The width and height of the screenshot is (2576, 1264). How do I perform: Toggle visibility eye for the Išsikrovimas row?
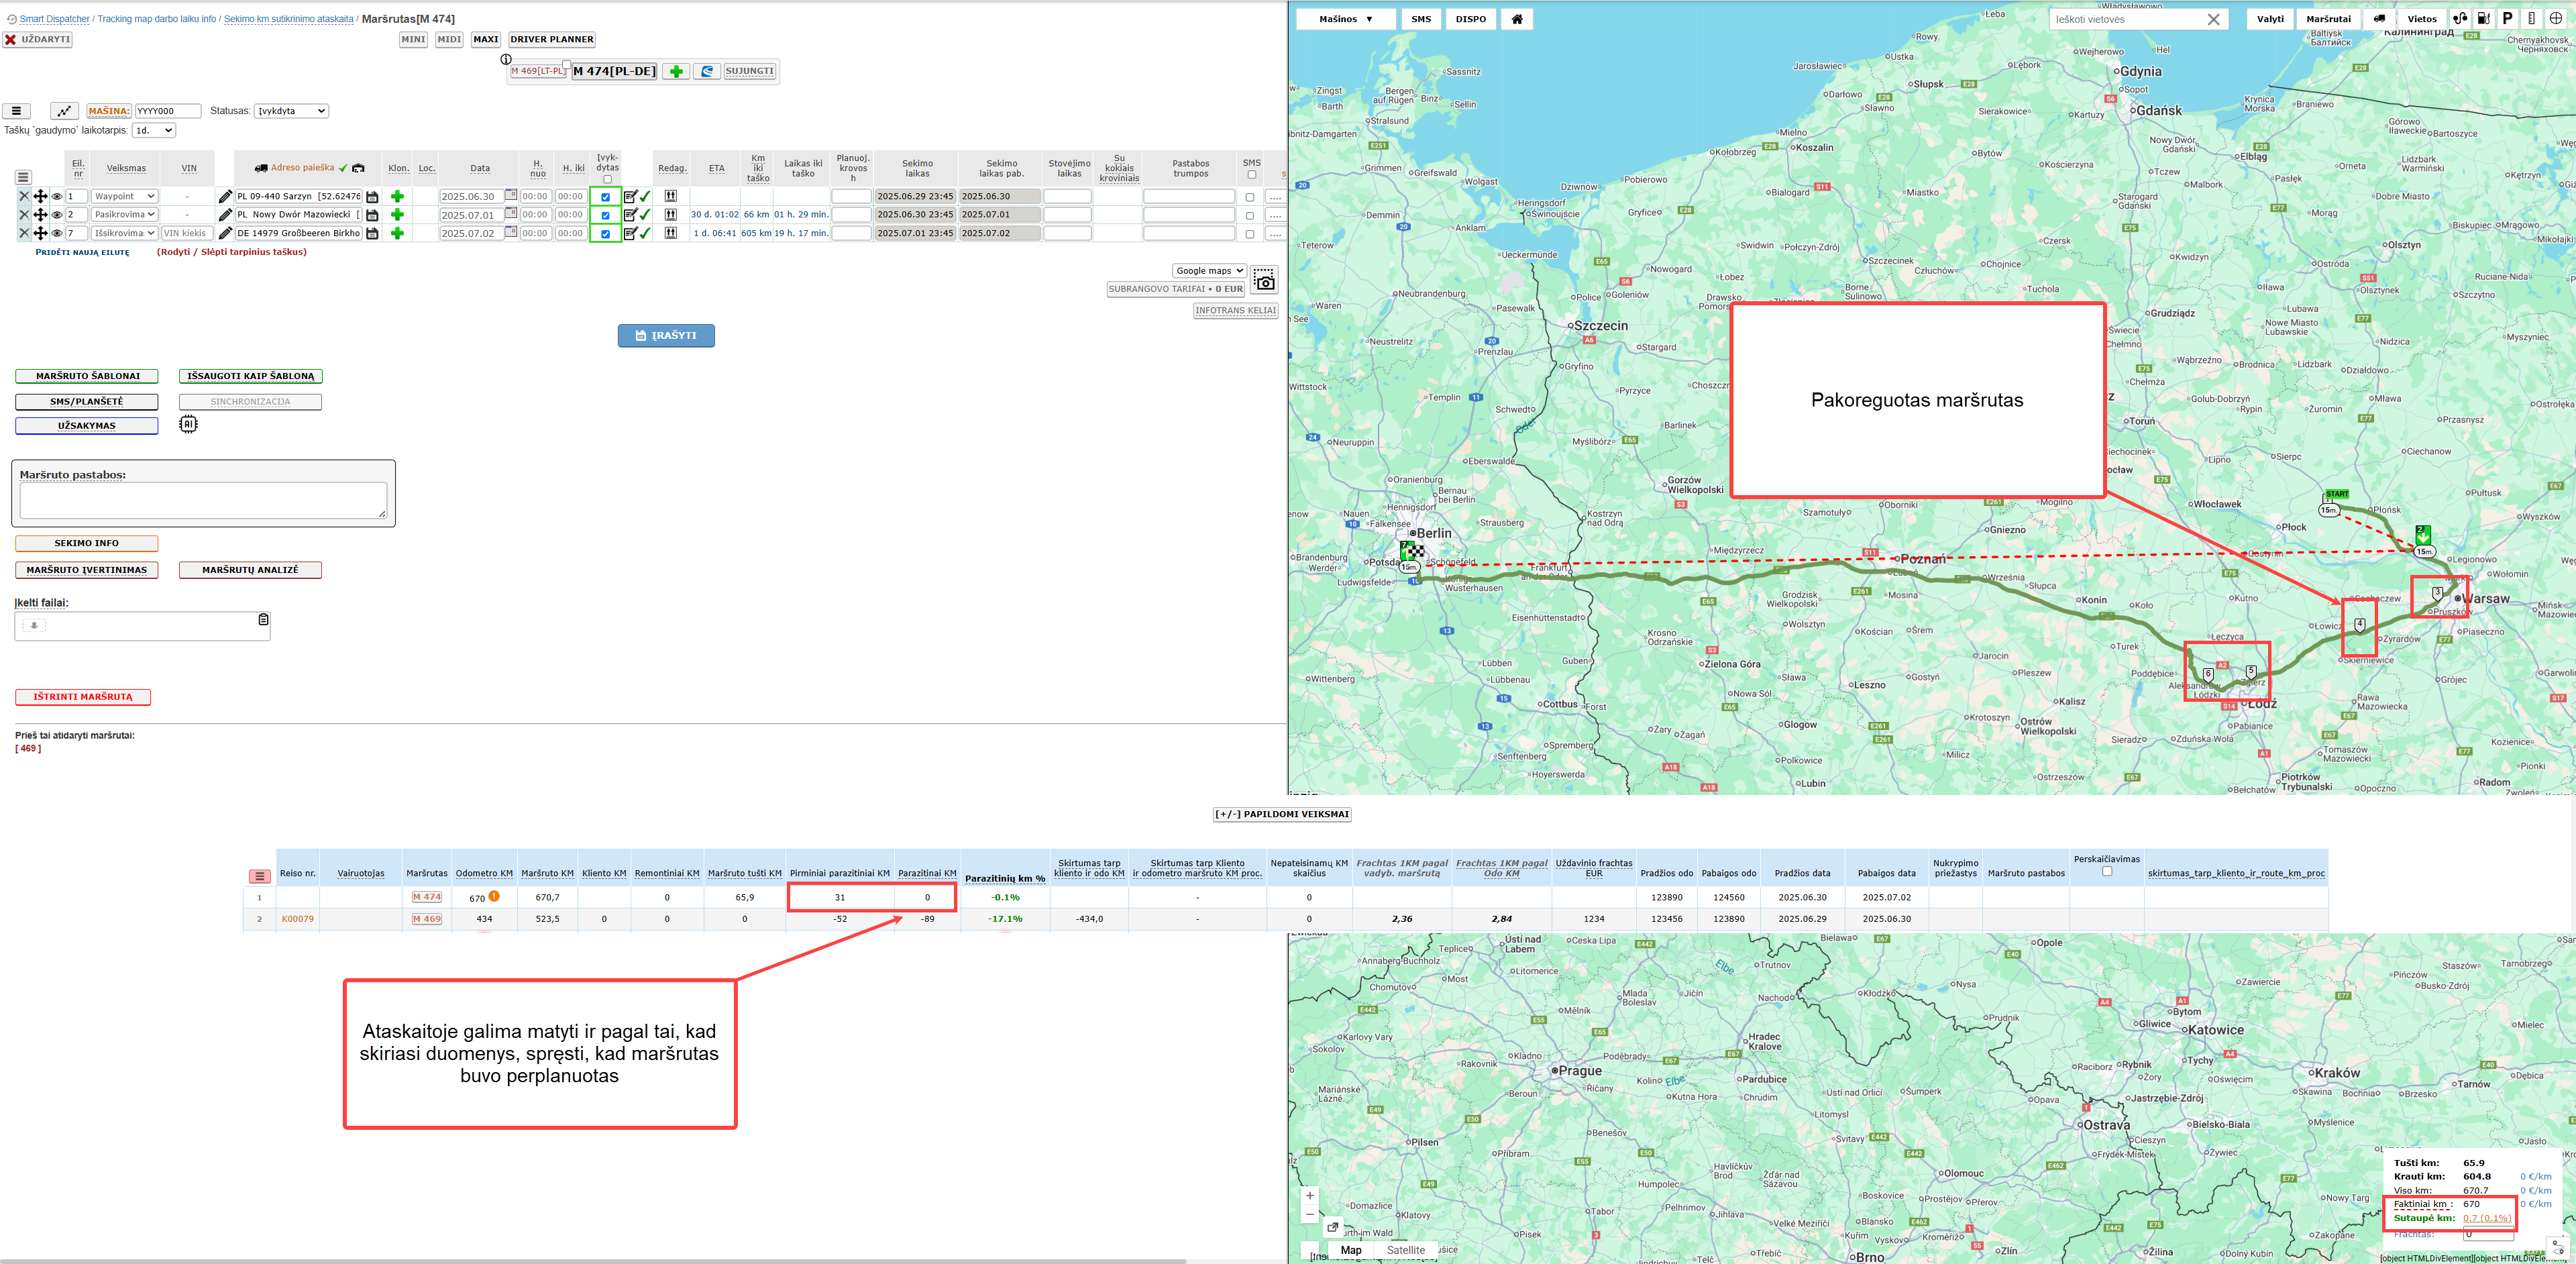[x=57, y=233]
